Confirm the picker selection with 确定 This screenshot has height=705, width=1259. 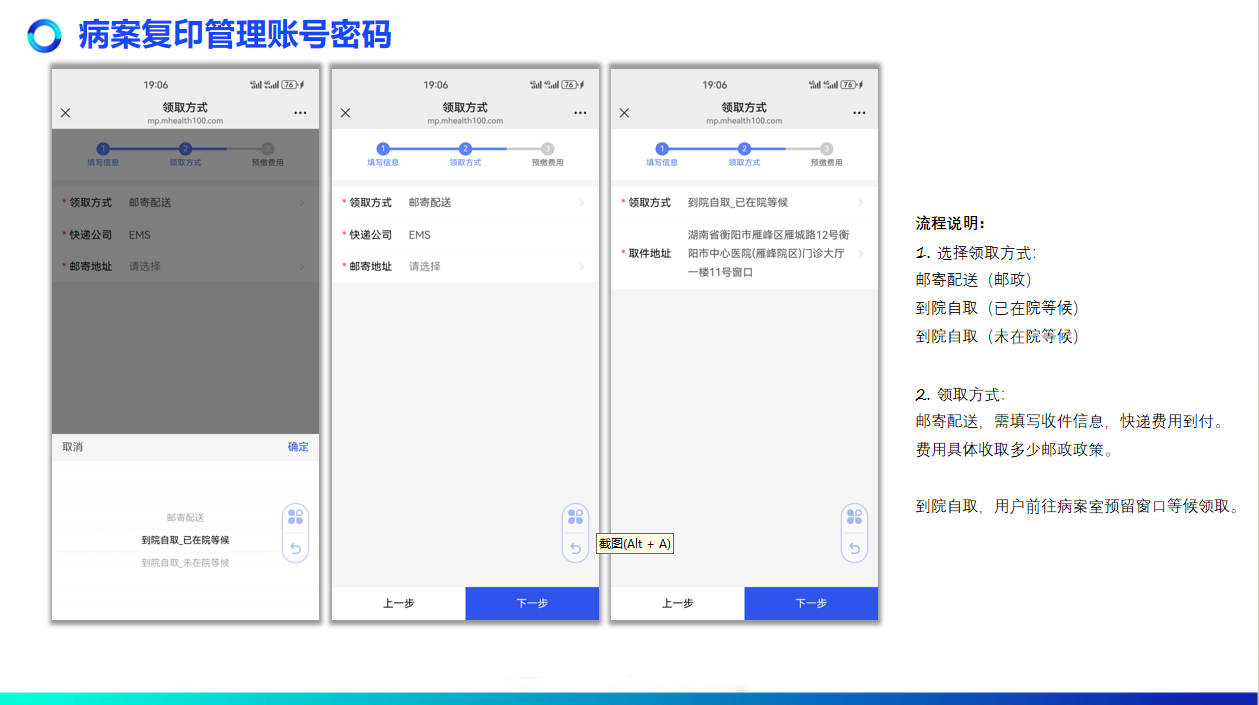(296, 446)
